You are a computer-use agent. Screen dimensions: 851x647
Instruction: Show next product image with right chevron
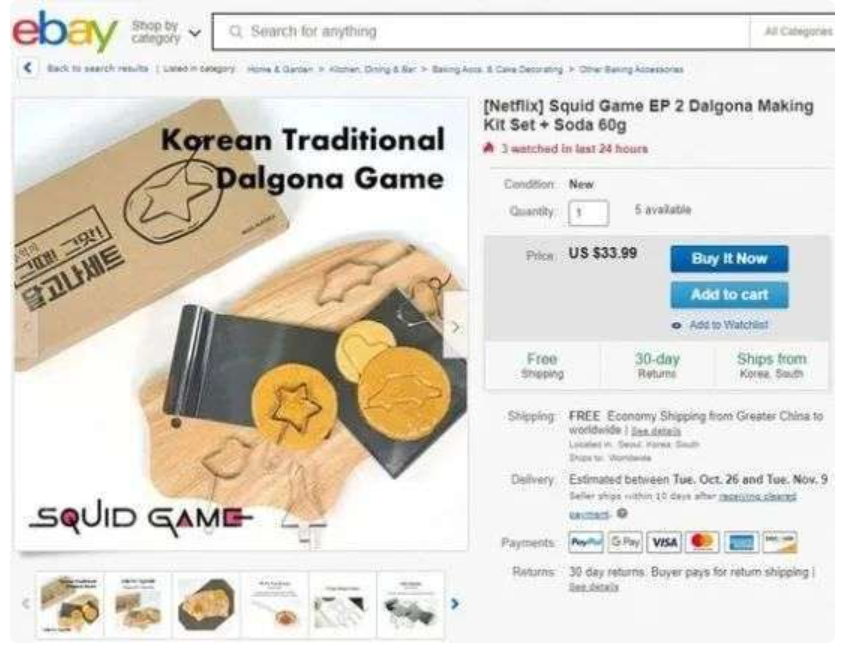click(455, 327)
